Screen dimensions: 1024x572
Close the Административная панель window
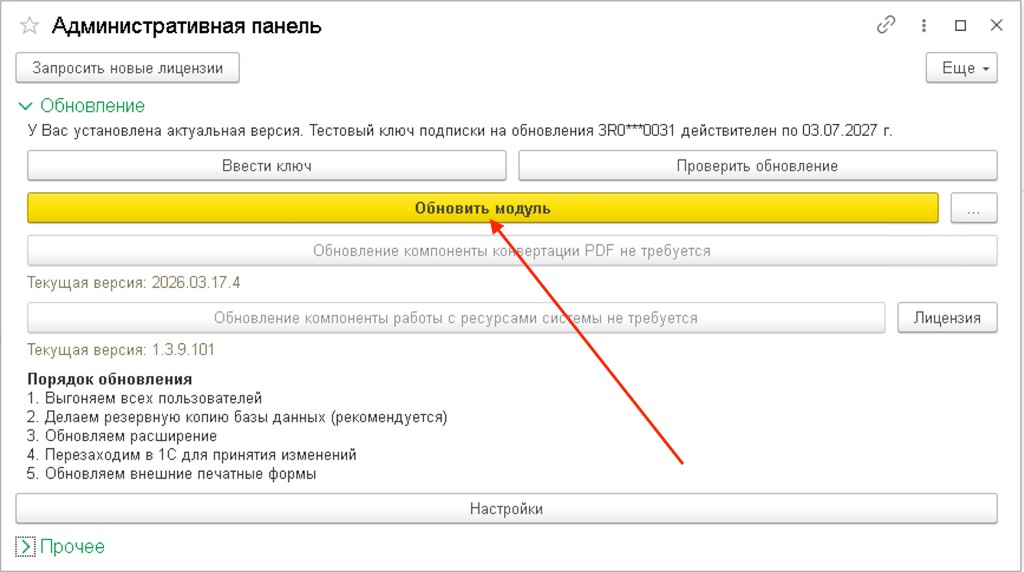click(996, 25)
